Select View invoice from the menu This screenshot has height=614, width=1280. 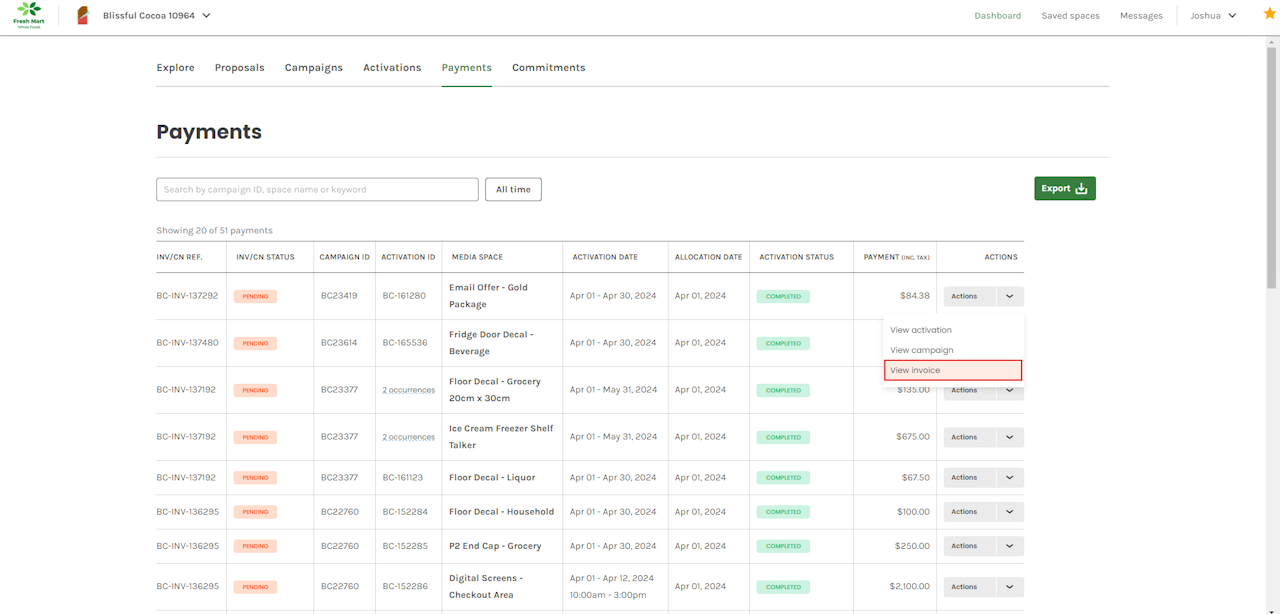952,371
